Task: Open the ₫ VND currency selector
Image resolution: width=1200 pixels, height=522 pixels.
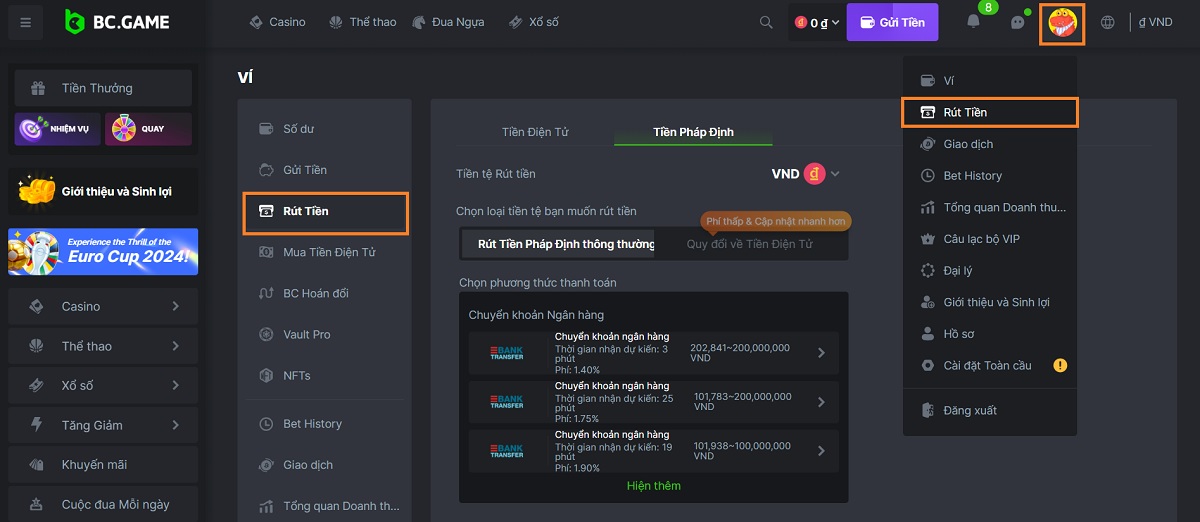Action: (1155, 22)
